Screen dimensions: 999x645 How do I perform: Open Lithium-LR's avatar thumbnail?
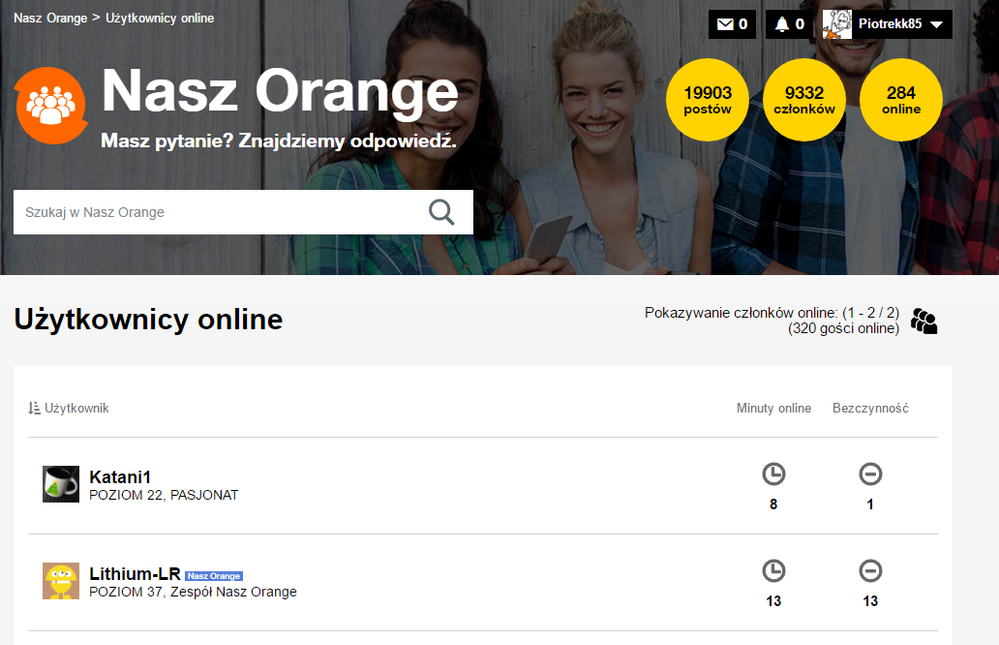click(x=61, y=581)
